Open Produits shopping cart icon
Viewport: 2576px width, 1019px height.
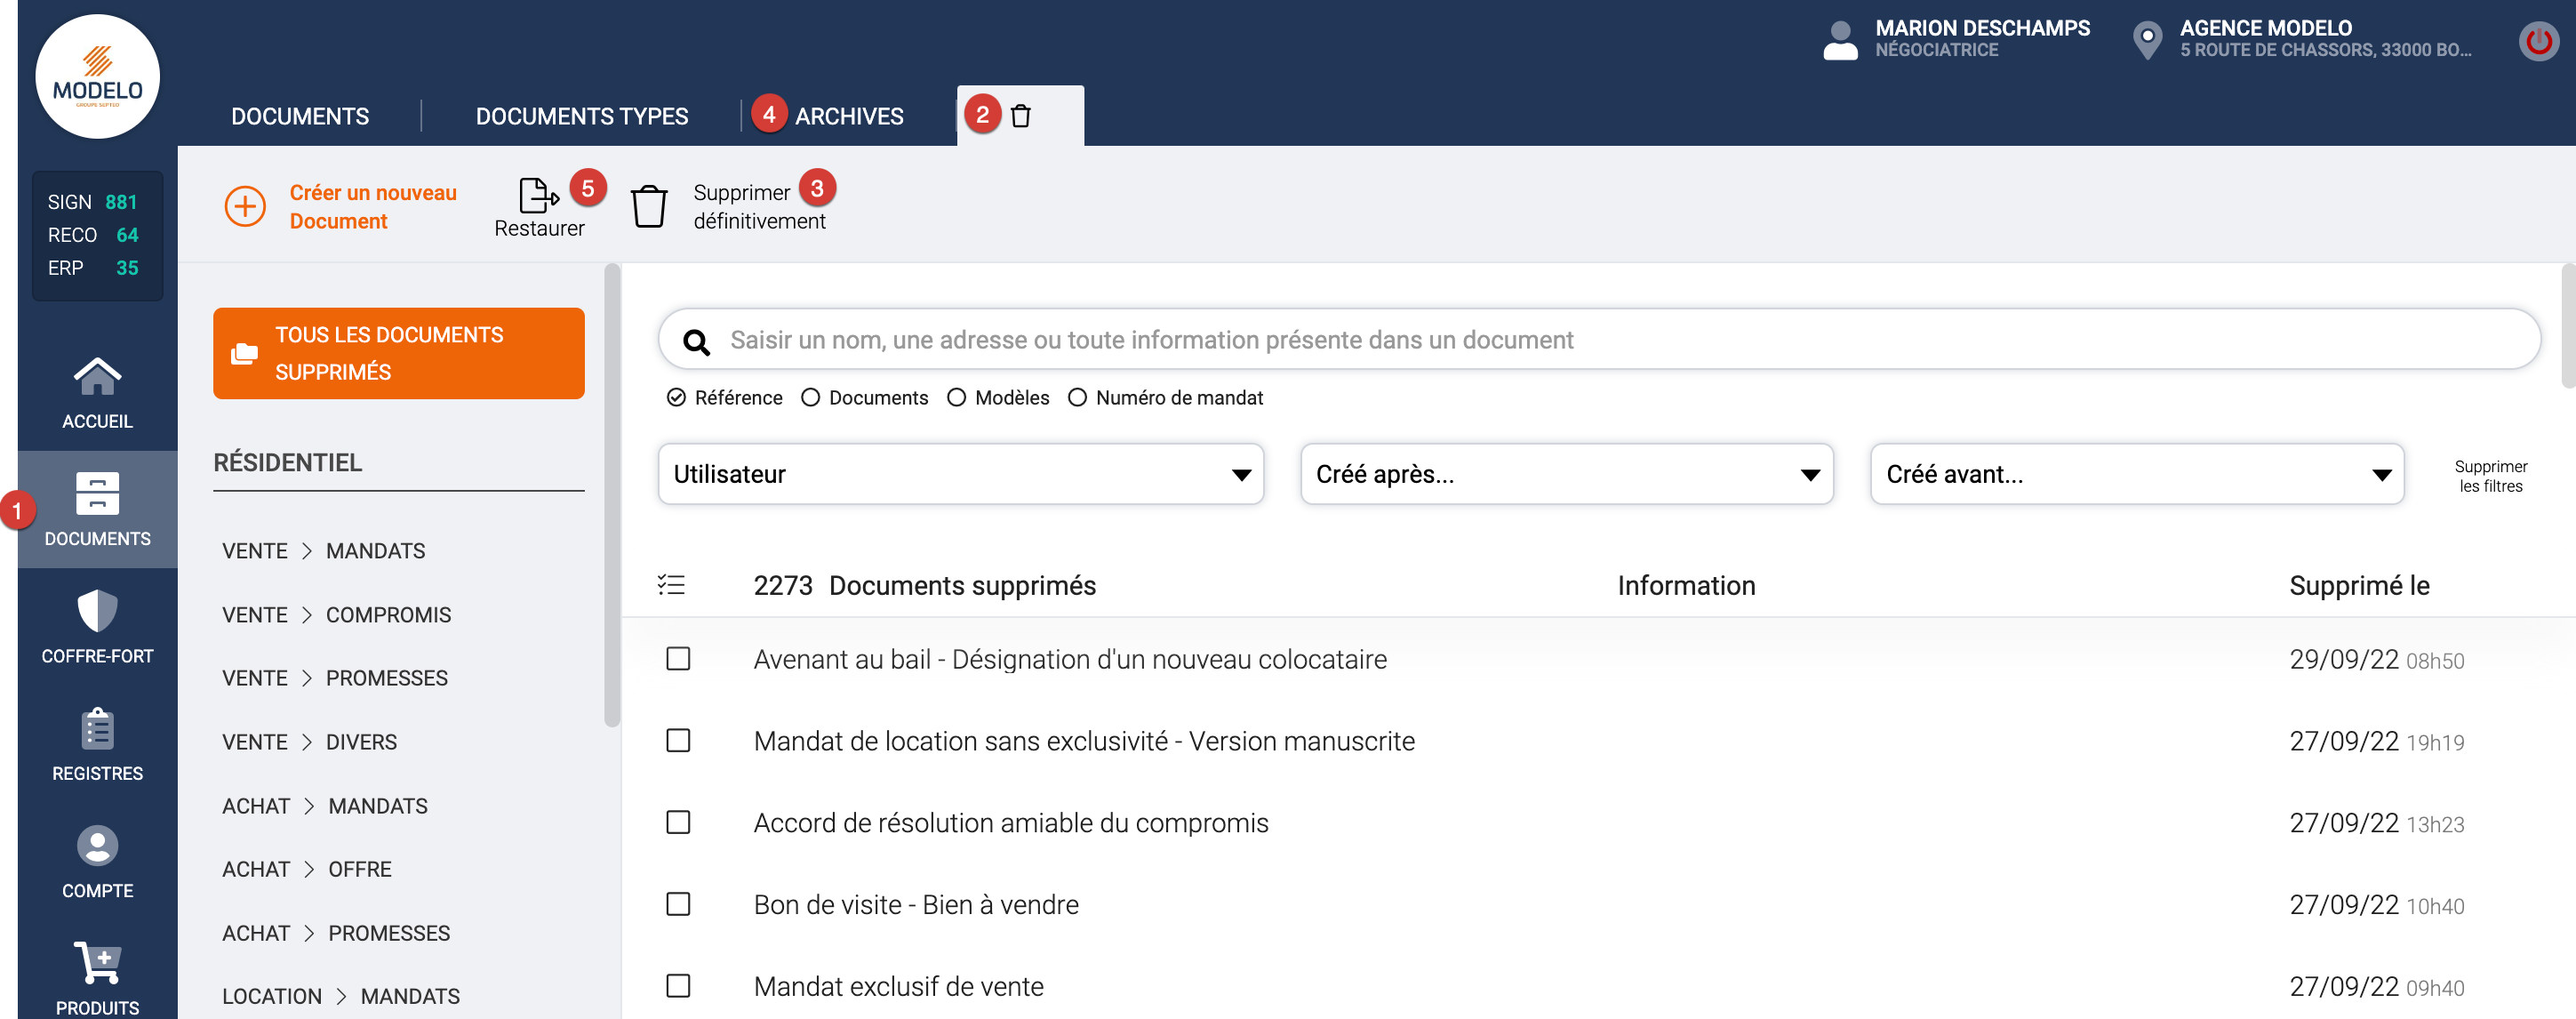tap(97, 963)
